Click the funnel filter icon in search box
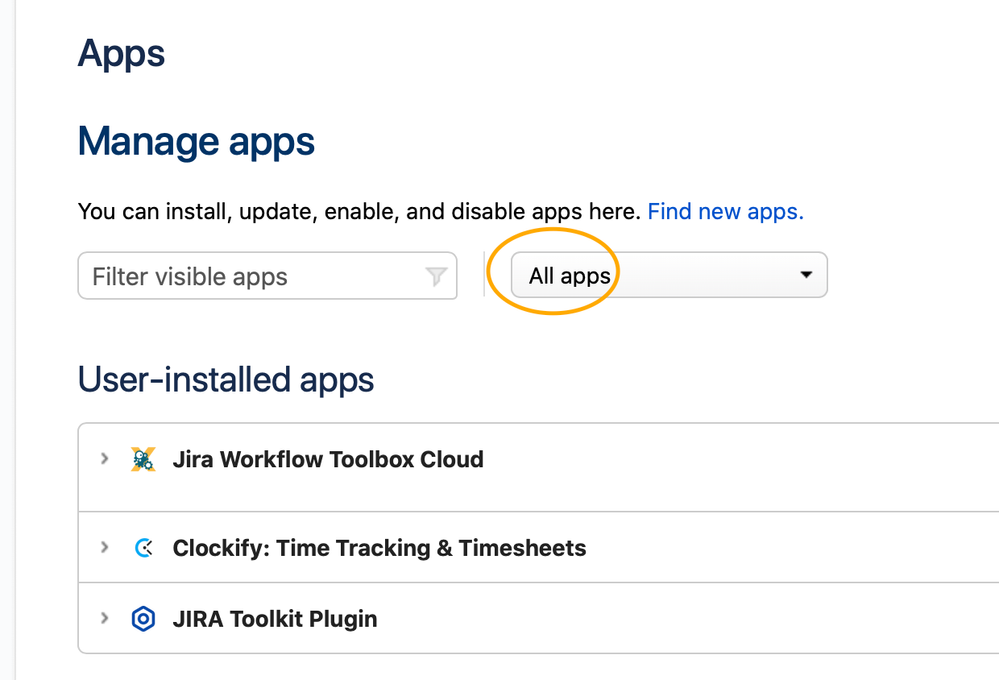 pyautogui.click(x=436, y=276)
